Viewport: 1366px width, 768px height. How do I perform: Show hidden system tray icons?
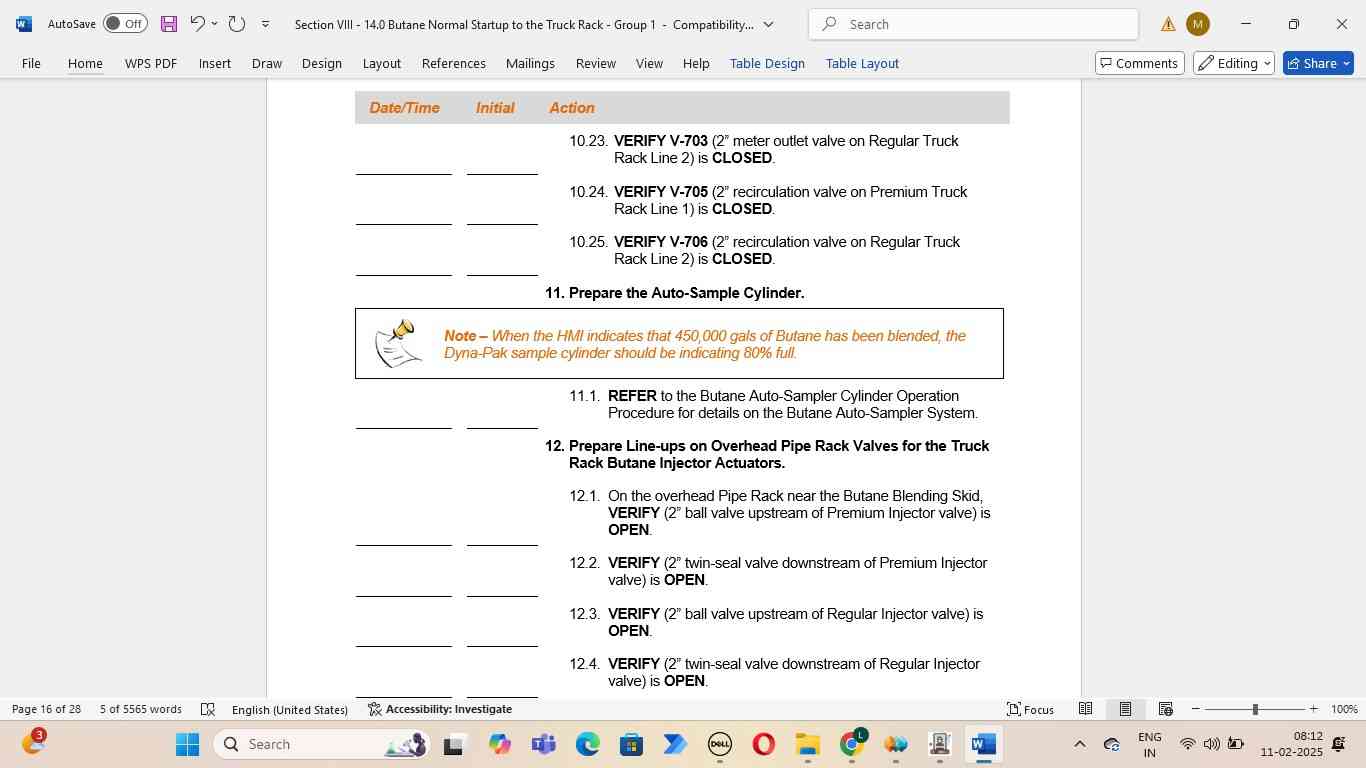1079,744
